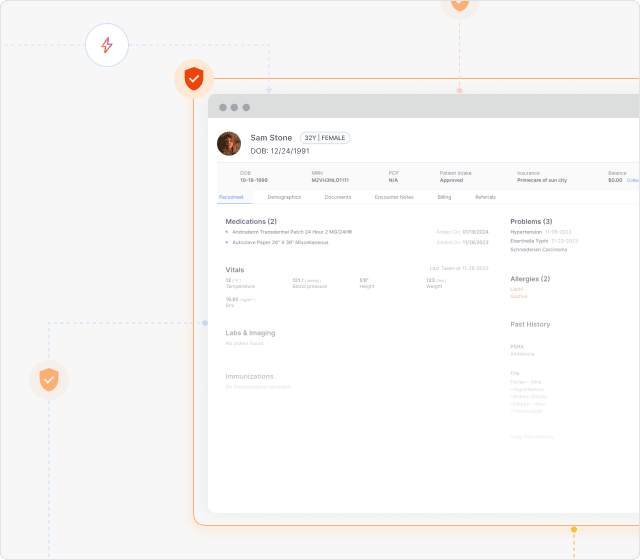Click Sam Stone's profile photo
Viewport: 640px width, 560px height.
229,143
